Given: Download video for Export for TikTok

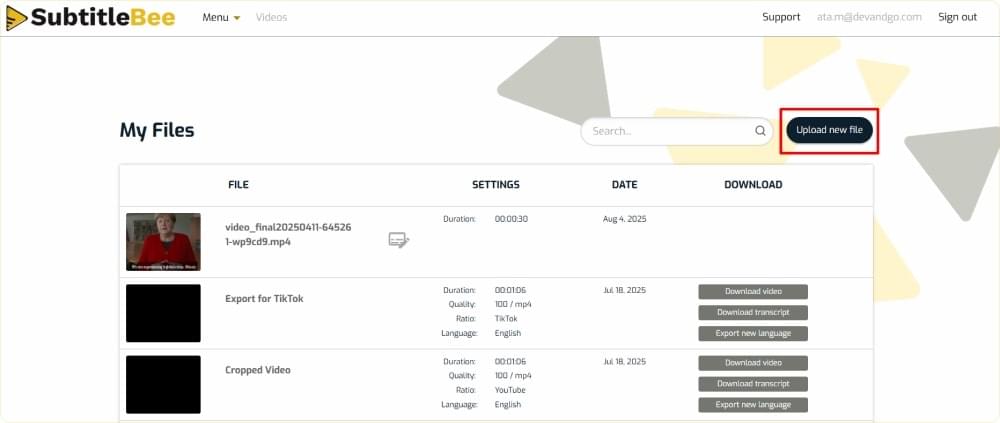Looking at the screenshot, I should click(x=753, y=292).
